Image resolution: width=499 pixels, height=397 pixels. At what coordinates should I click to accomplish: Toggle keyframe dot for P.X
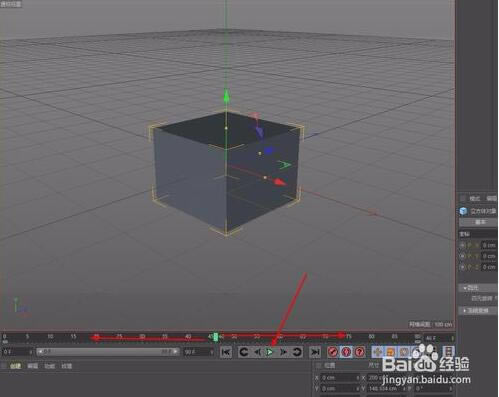(x=462, y=245)
